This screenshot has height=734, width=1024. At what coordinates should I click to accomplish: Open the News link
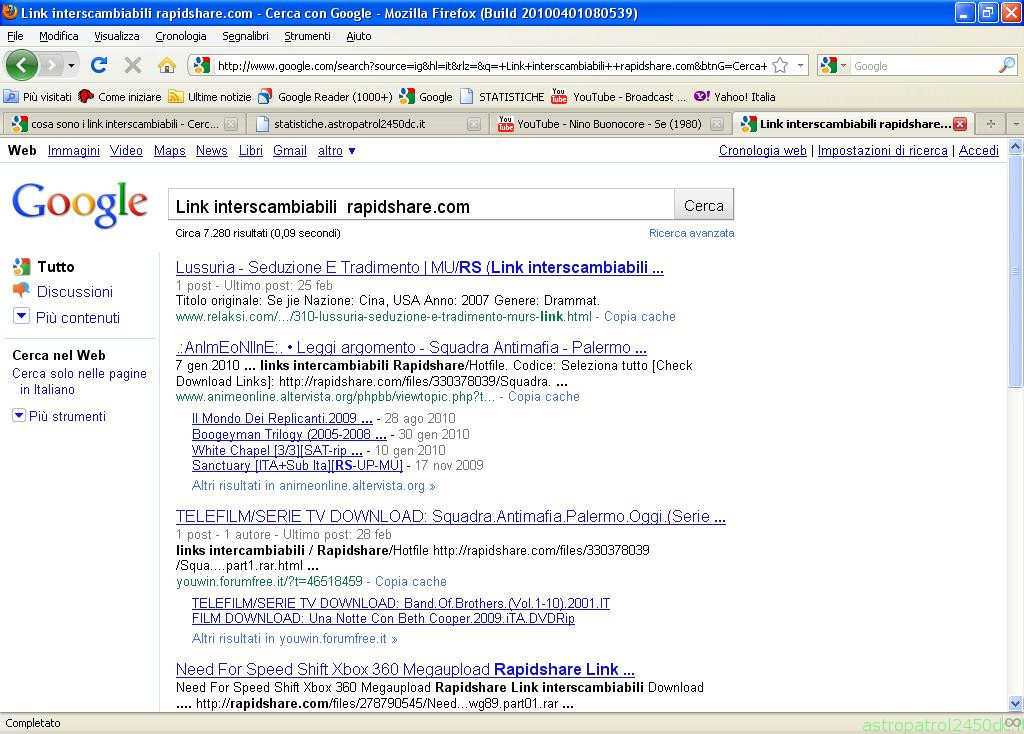point(212,151)
